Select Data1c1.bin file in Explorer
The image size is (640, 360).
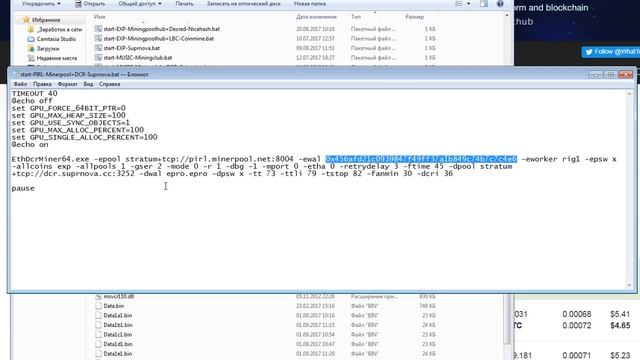(118, 334)
